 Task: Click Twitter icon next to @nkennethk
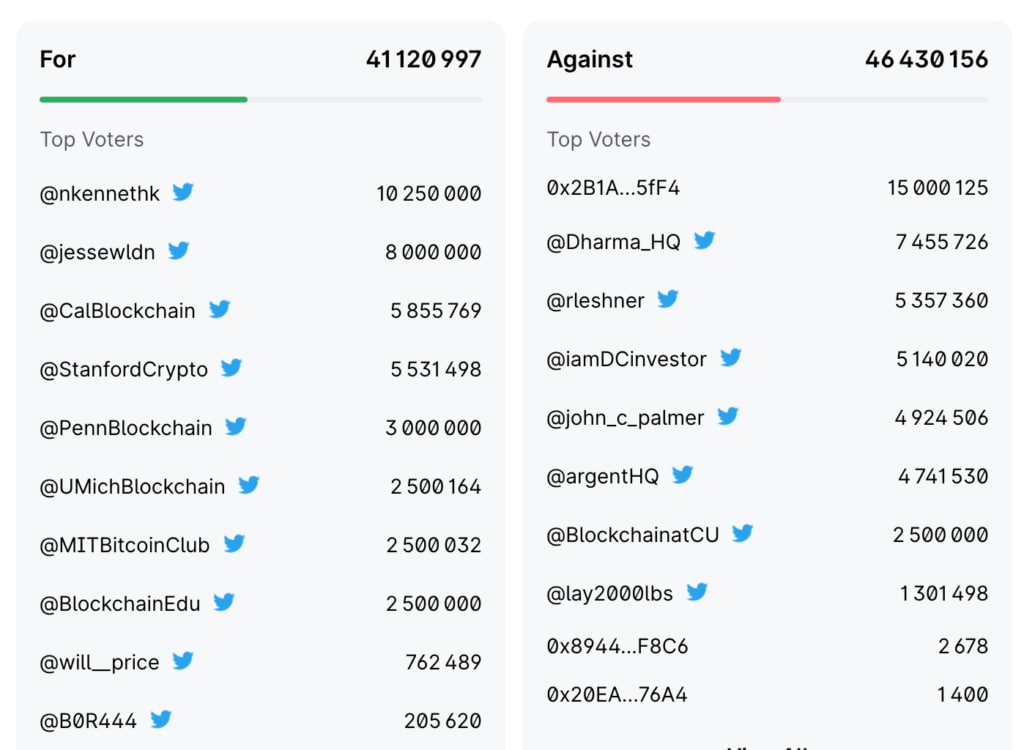point(183,192)
